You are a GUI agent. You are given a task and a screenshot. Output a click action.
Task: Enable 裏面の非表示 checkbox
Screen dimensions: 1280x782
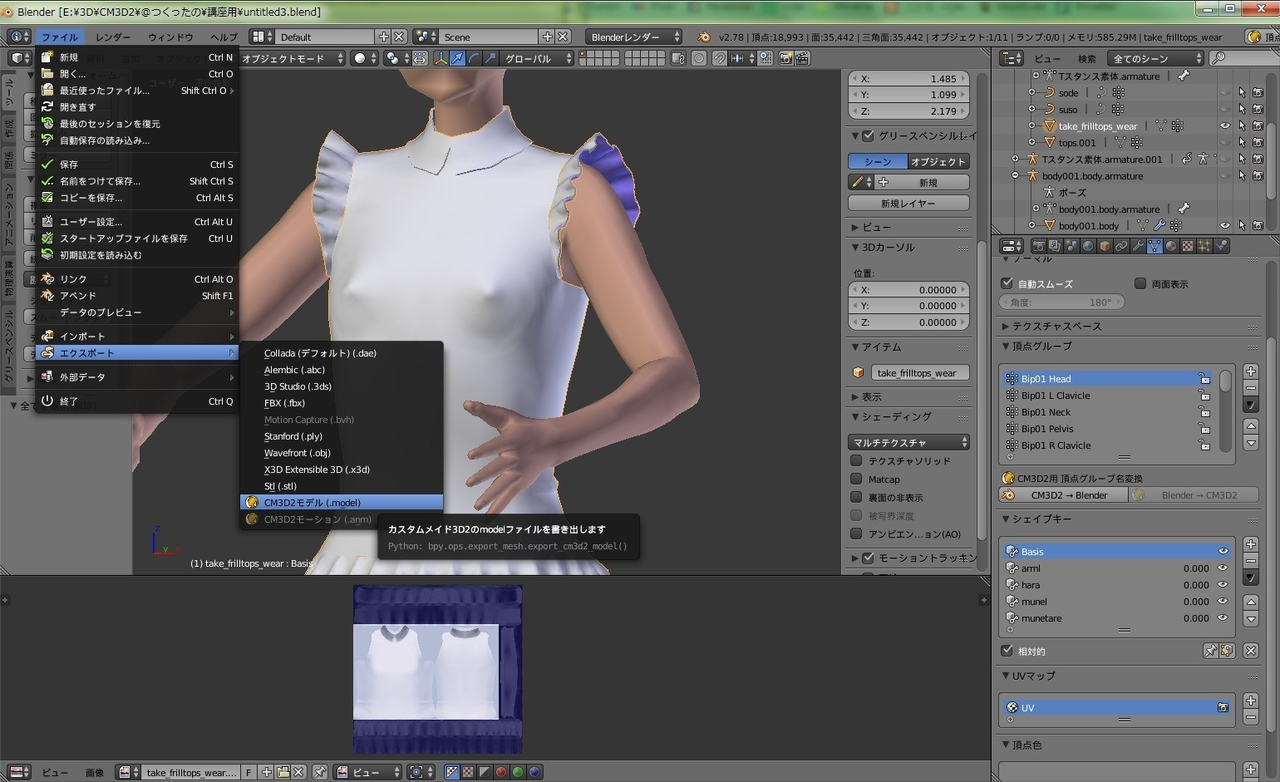(x=856, y=497)
